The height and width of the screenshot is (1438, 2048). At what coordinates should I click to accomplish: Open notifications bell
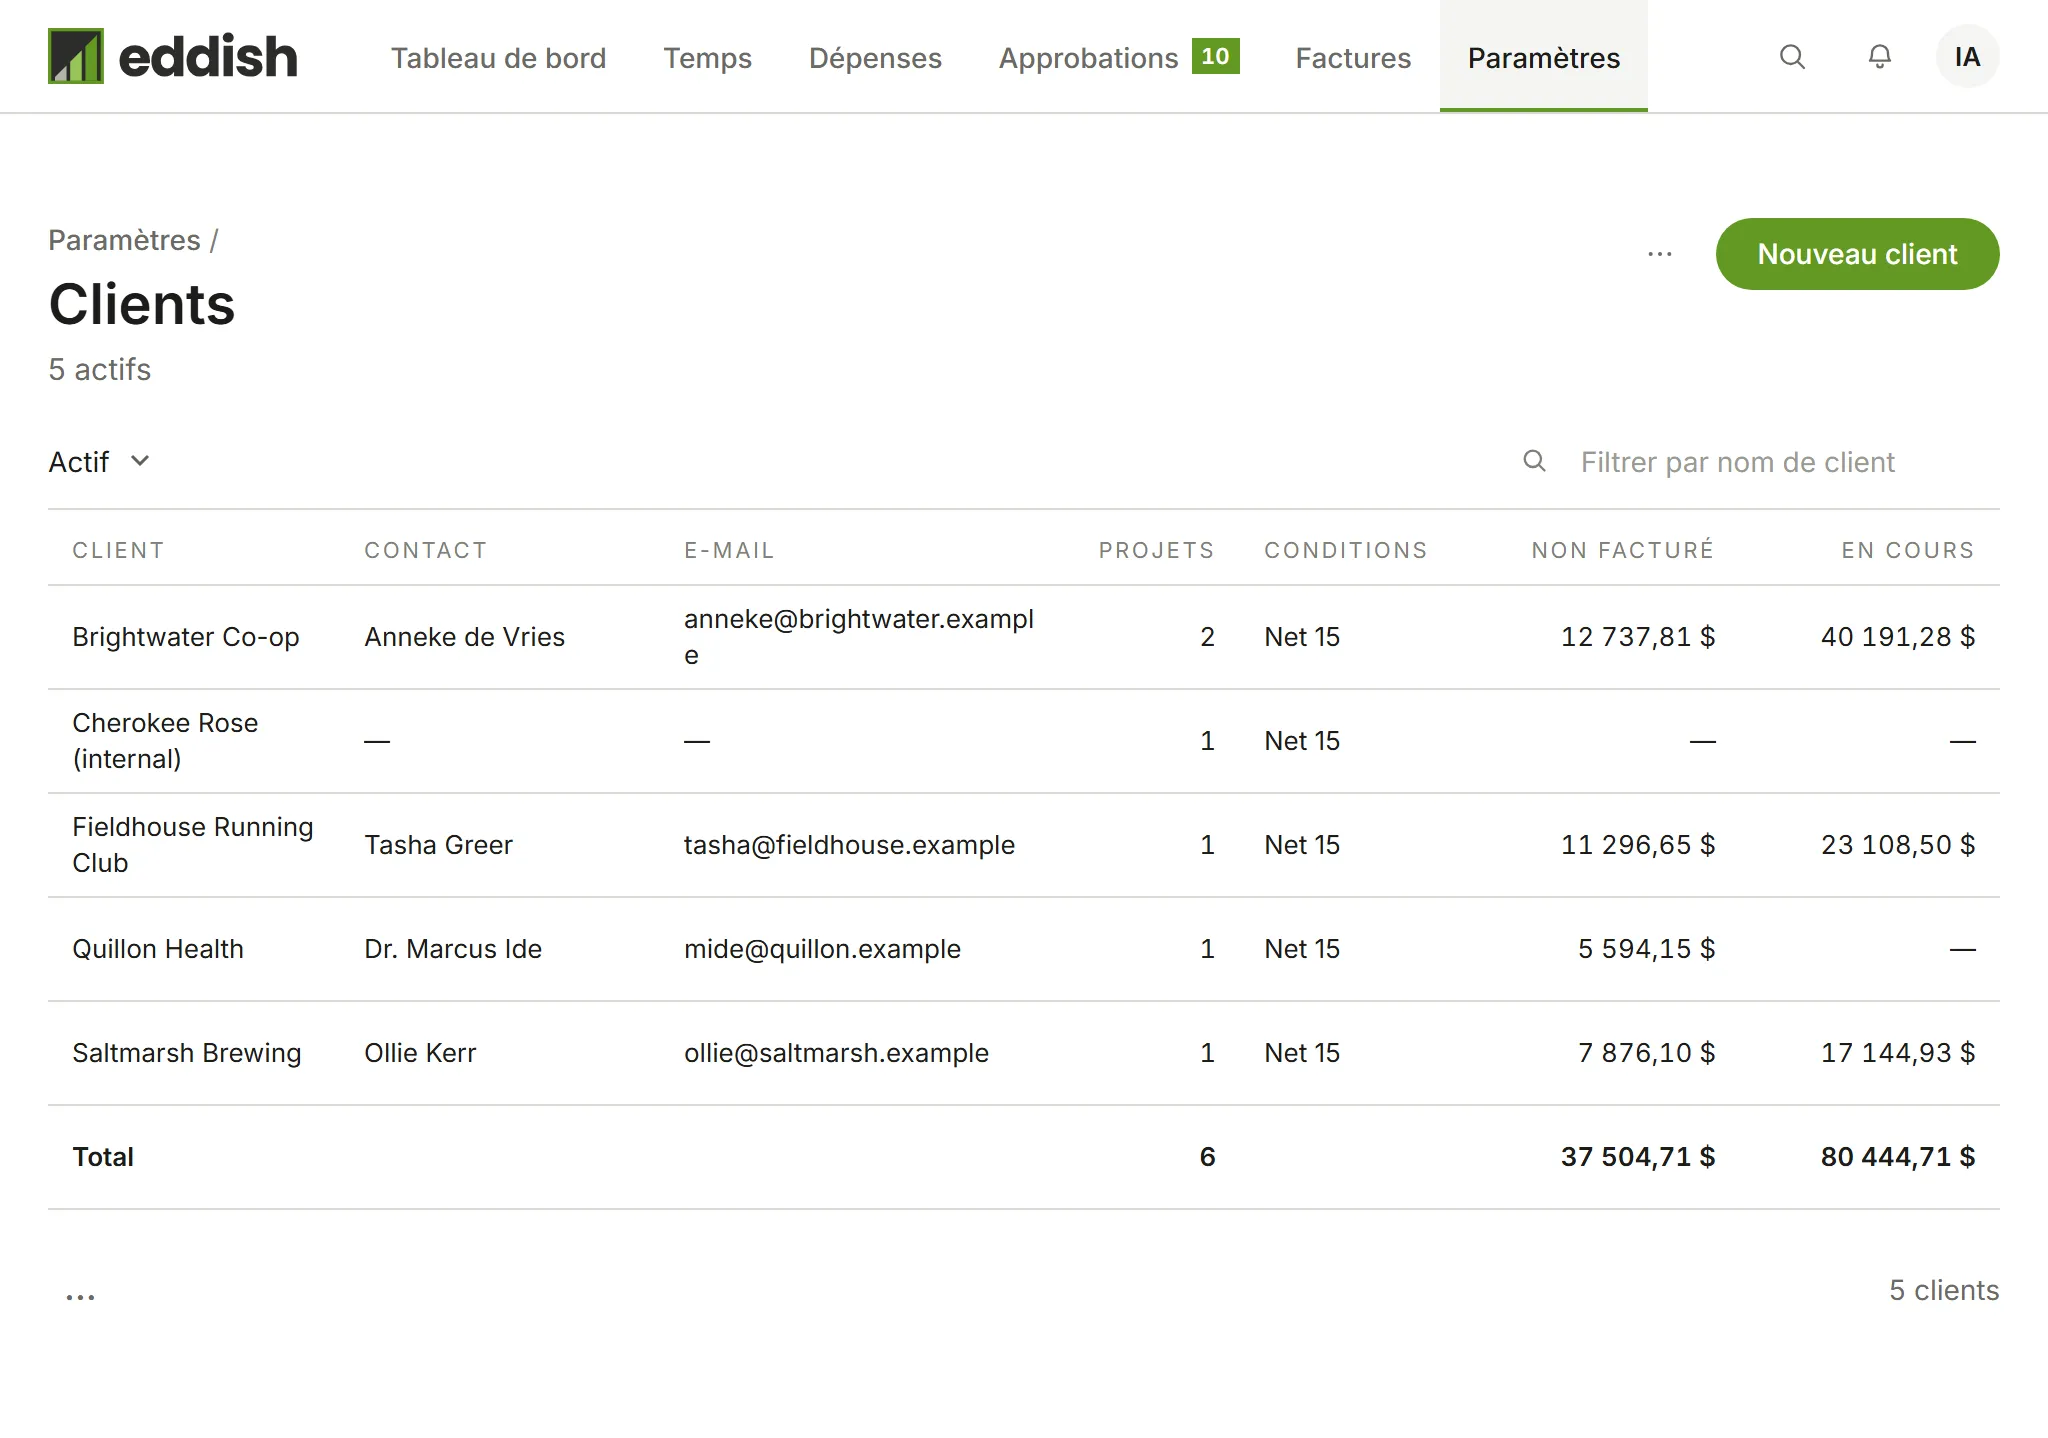[x=1880, y=57]
